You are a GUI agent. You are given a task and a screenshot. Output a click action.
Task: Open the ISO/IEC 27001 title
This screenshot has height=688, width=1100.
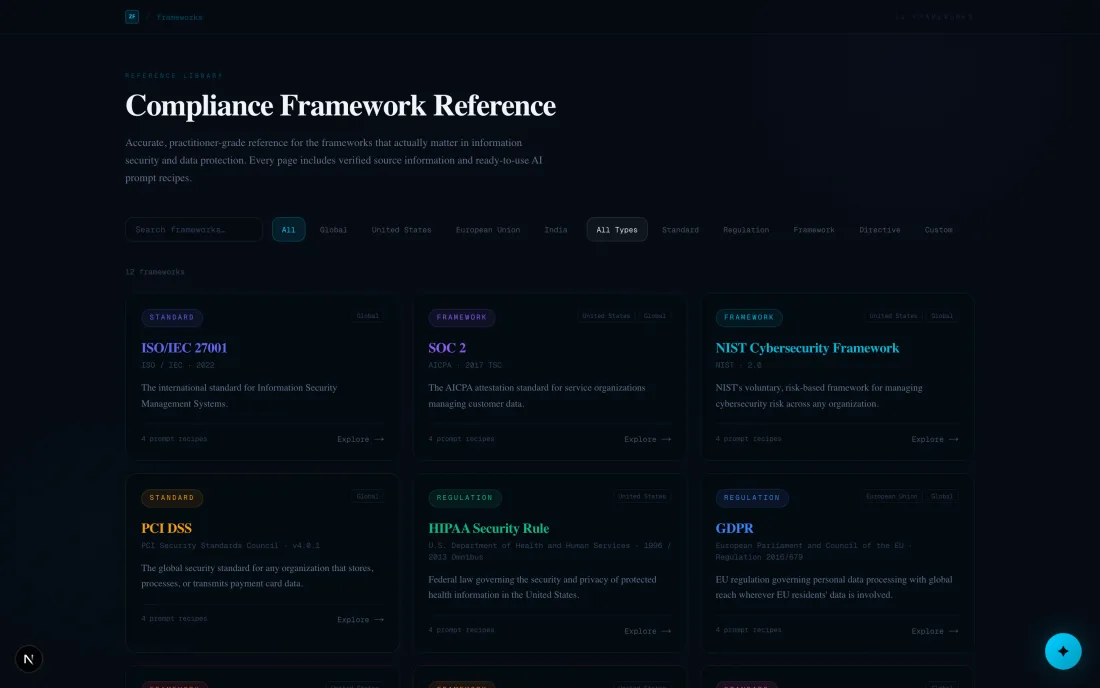coord(184,348)
